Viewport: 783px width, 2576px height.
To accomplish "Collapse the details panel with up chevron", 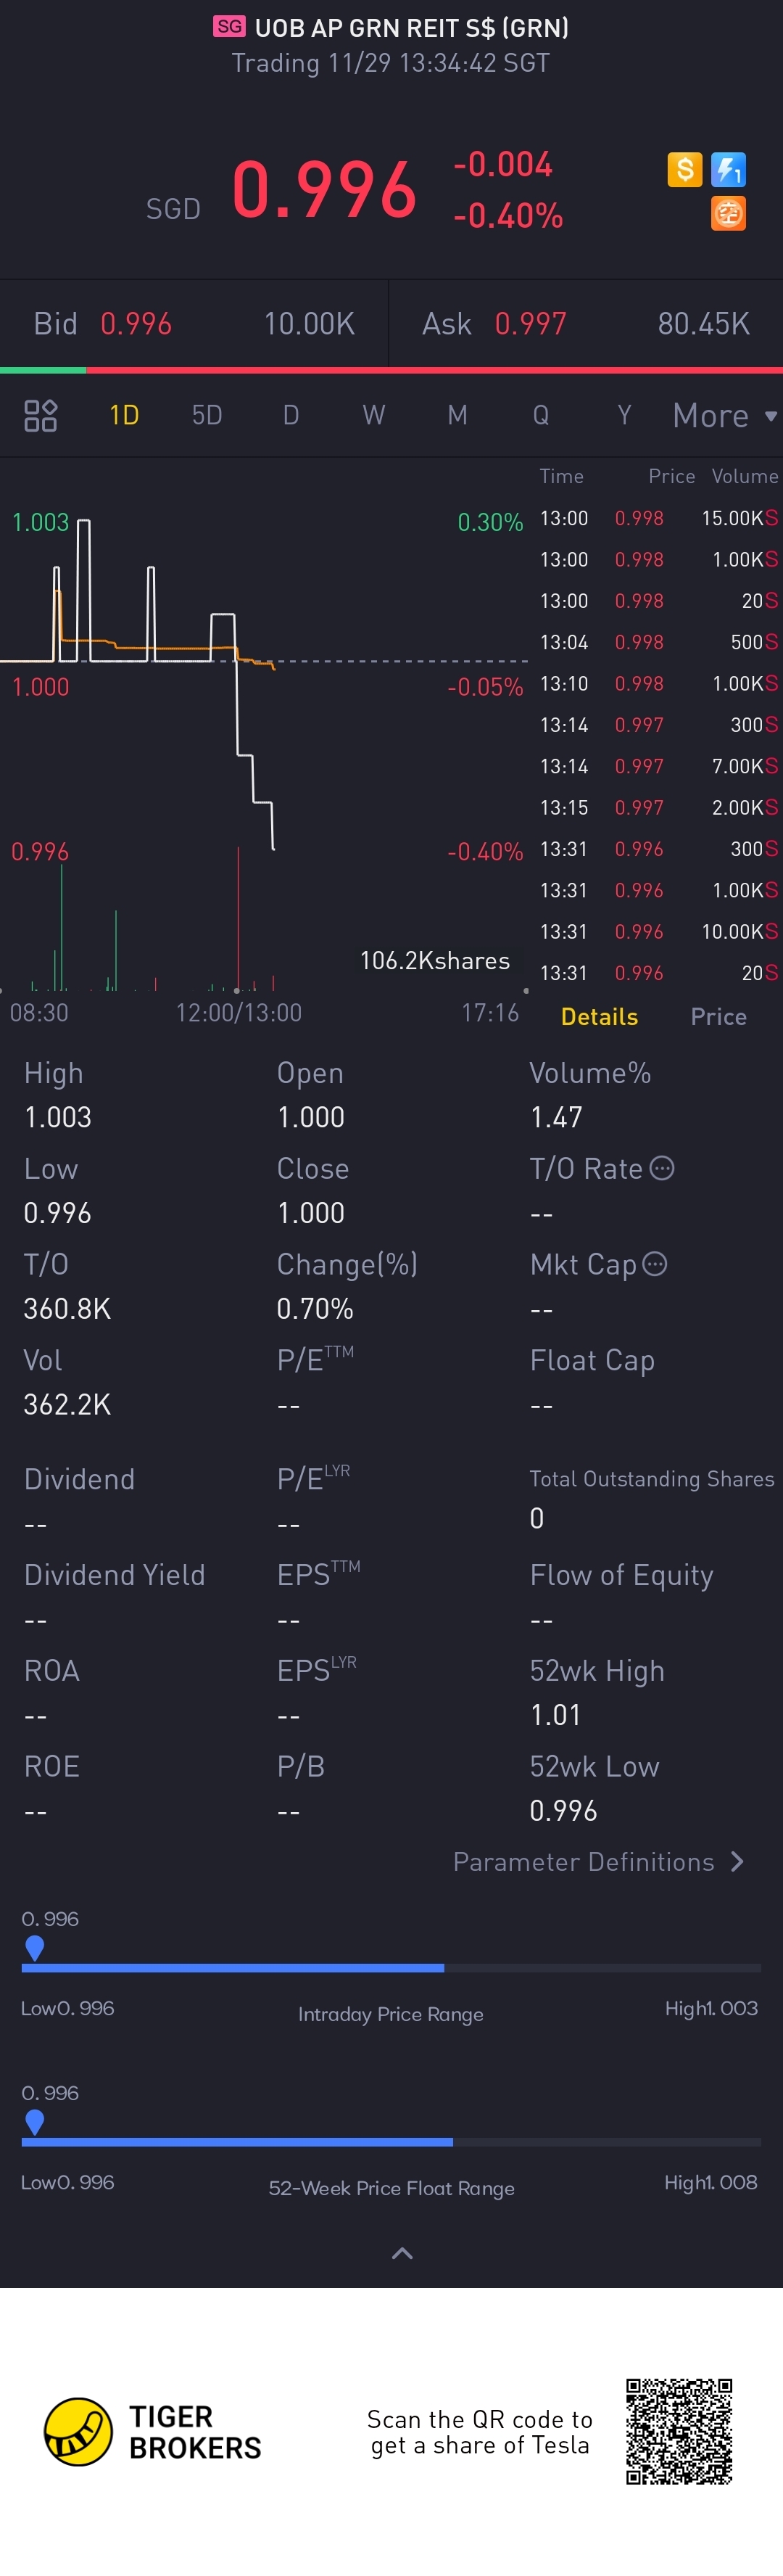I will click(x=402, y=2253).
